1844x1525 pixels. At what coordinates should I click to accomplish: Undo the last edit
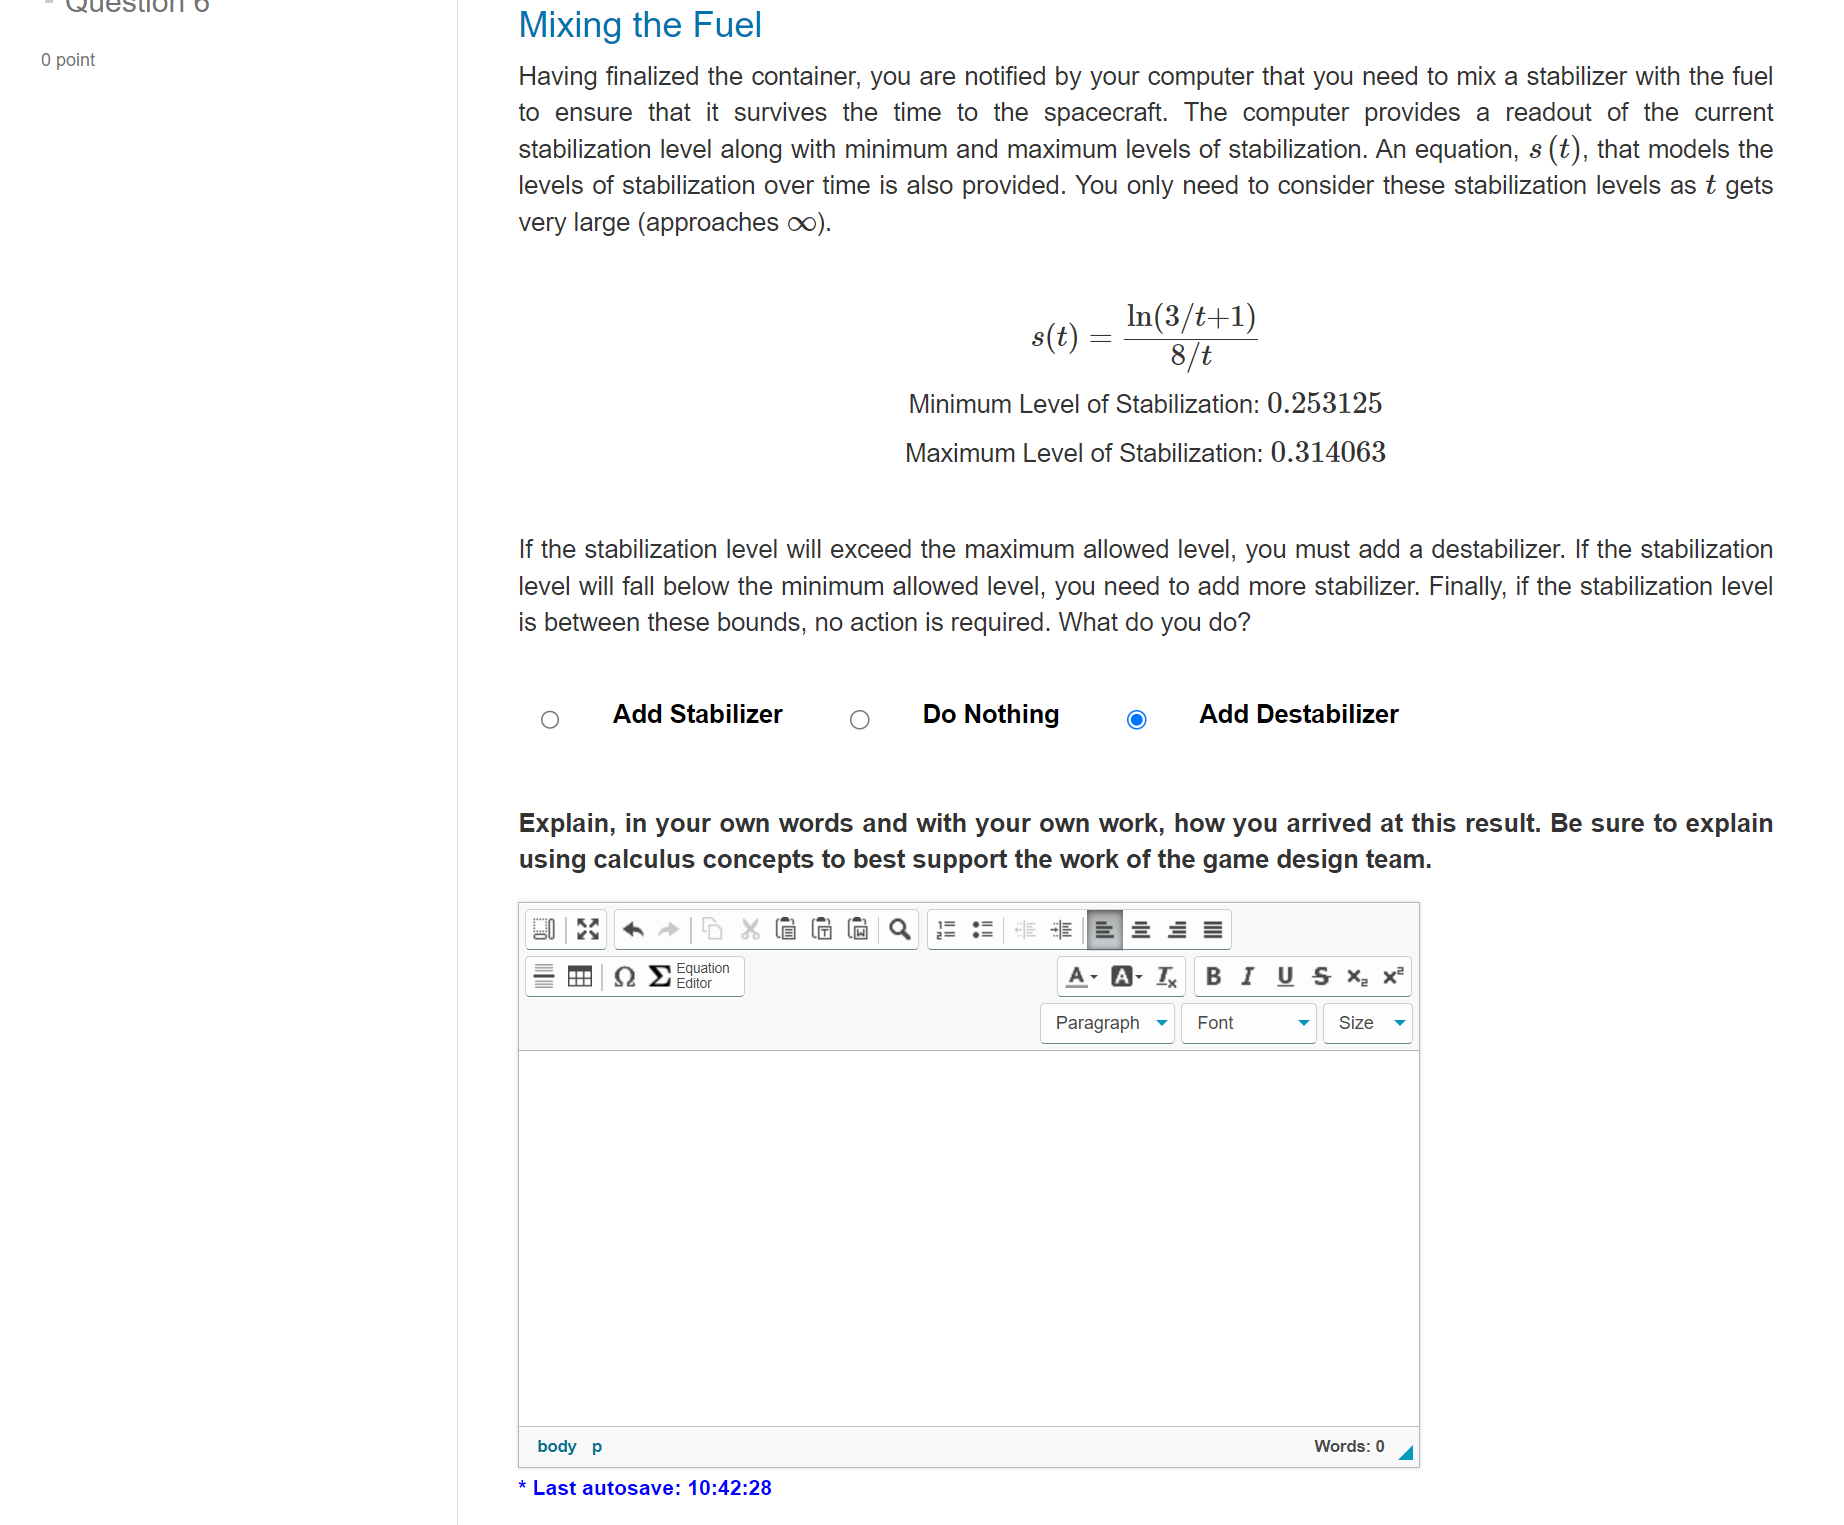(633, 929)
